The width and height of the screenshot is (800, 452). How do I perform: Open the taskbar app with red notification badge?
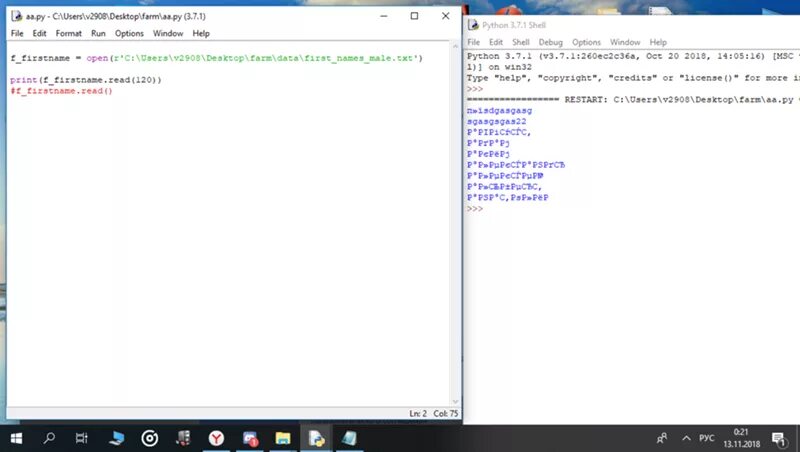point(250,438)
